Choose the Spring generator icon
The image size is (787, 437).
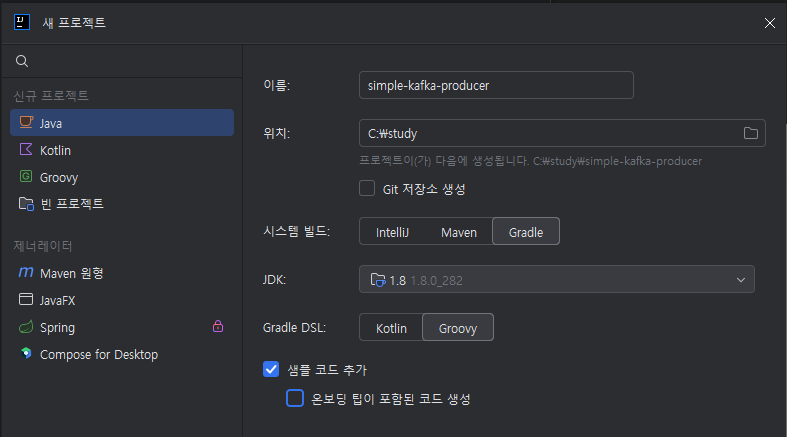click(x=26, y=327)
